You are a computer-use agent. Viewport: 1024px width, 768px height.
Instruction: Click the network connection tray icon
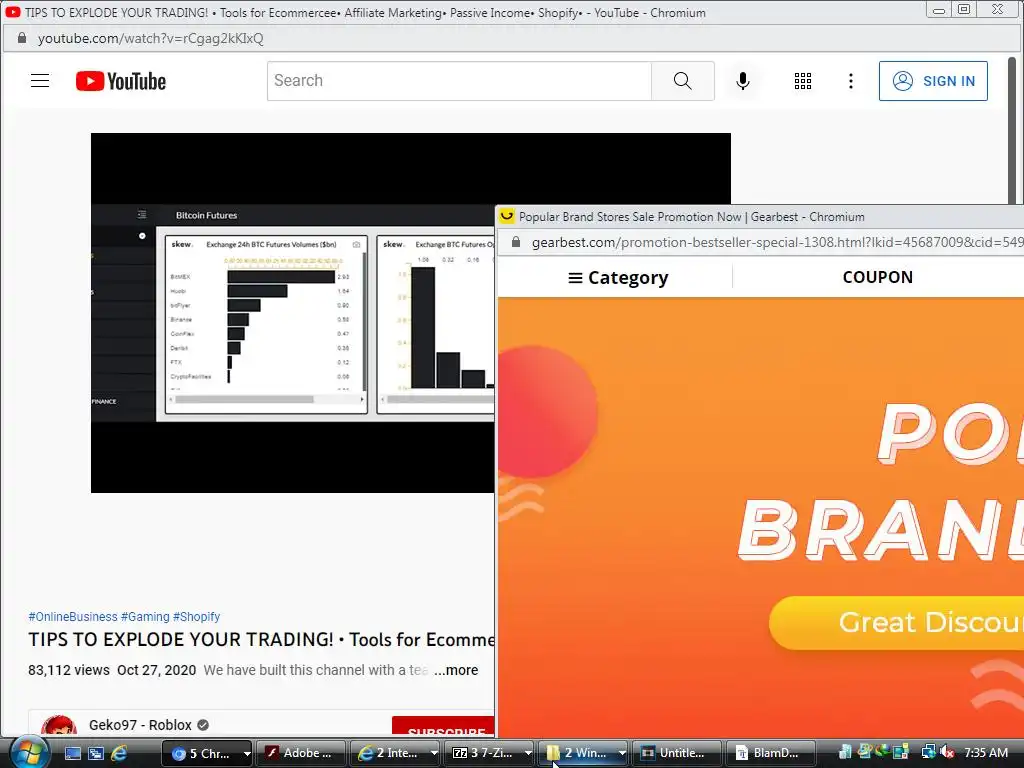(928, 752)
